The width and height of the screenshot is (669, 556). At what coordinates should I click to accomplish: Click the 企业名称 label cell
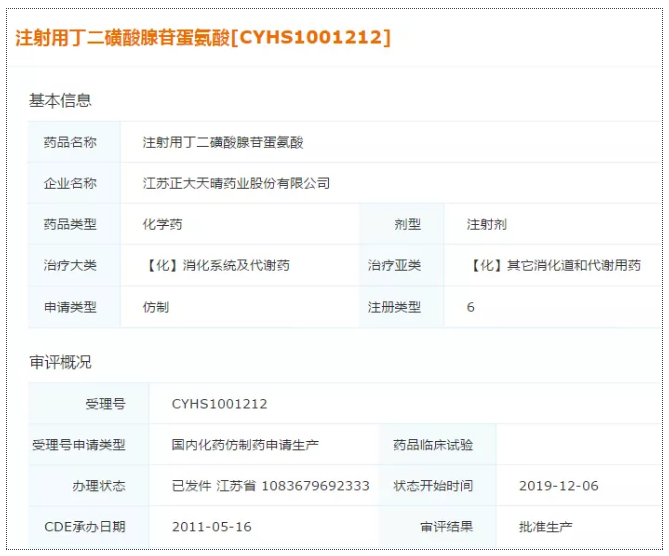tap(70, 183)
